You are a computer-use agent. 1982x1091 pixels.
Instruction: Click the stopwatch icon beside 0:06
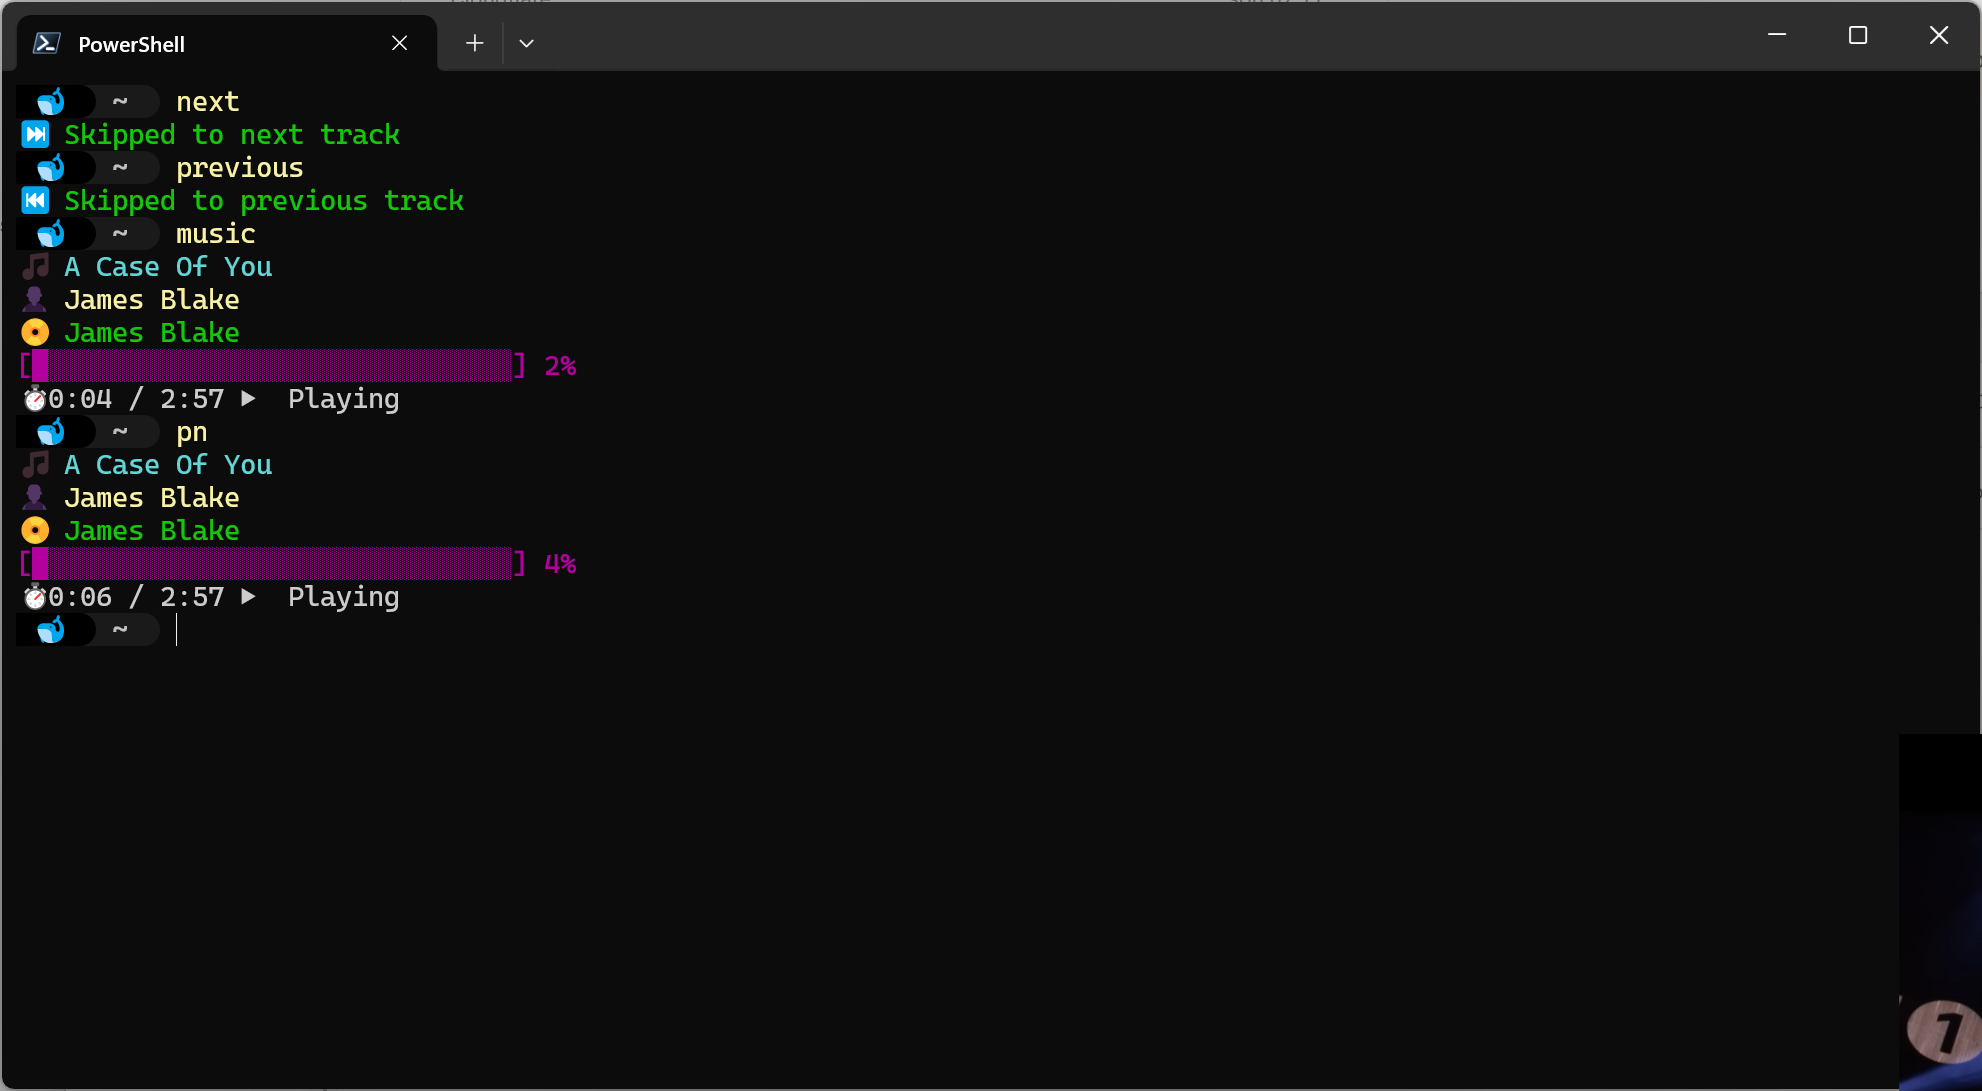click(x=35, y=597)
